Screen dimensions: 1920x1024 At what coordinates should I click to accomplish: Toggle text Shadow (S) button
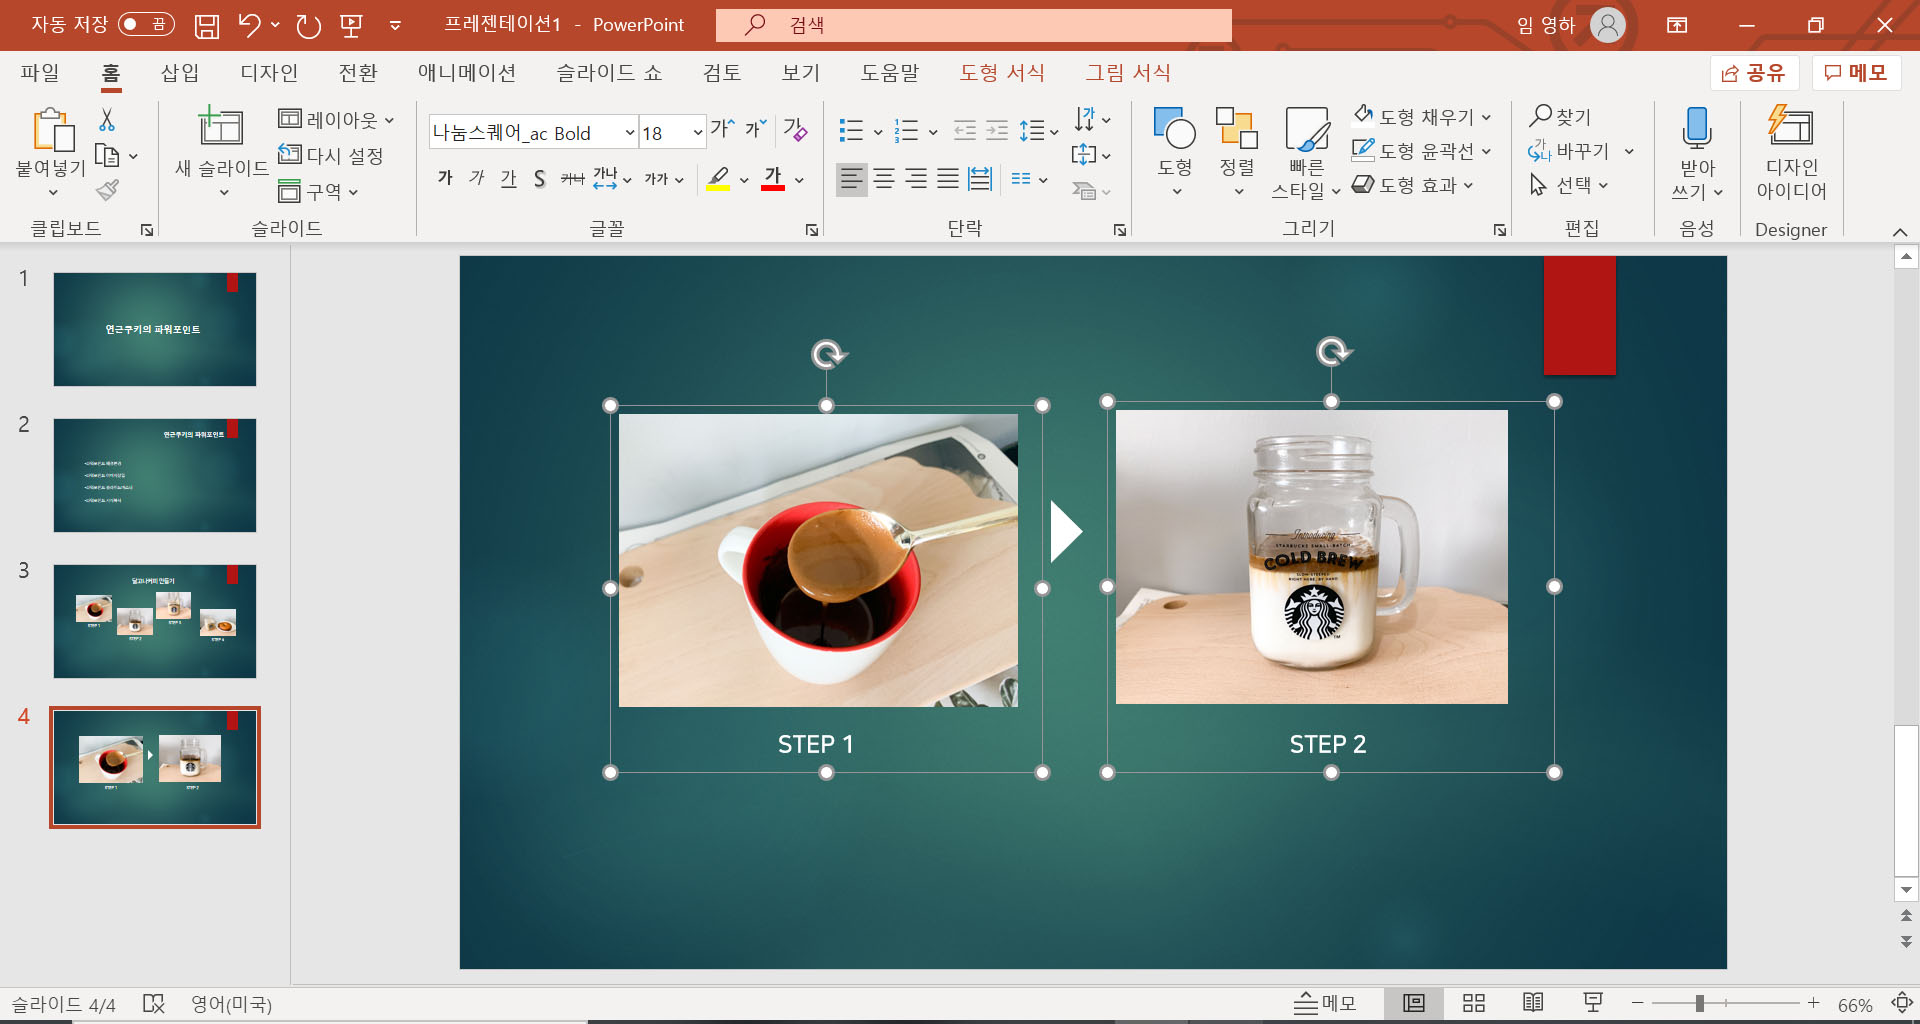point(540,178)
